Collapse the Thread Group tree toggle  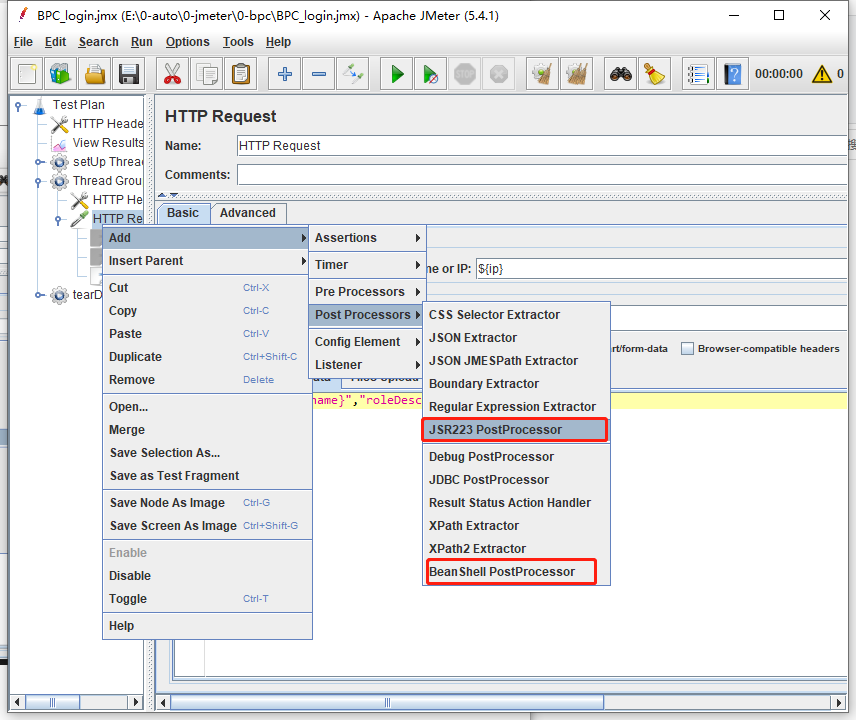coord(38,181)
